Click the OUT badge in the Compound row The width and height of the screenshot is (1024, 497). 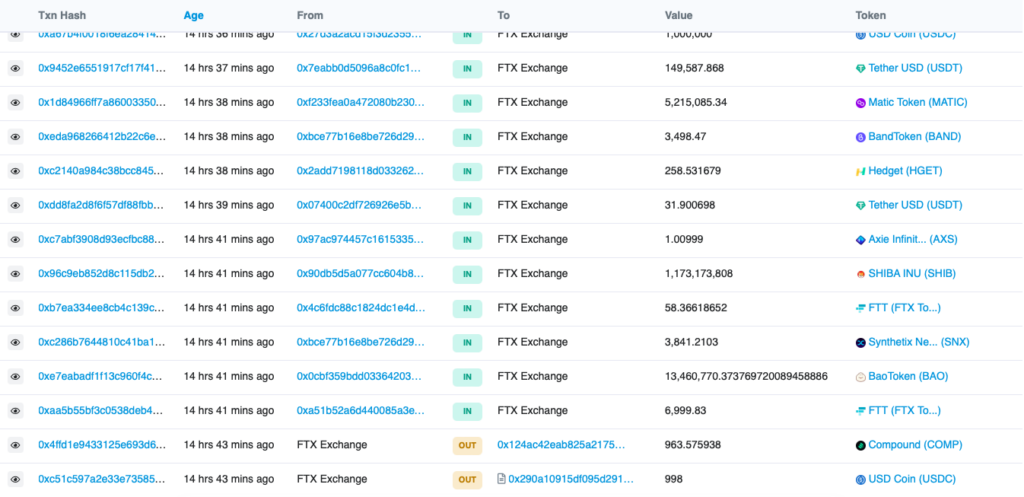467,445
